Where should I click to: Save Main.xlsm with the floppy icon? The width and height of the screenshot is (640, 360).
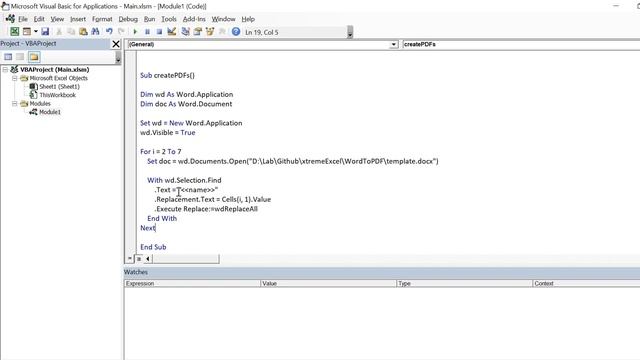[x=45, y=31]
